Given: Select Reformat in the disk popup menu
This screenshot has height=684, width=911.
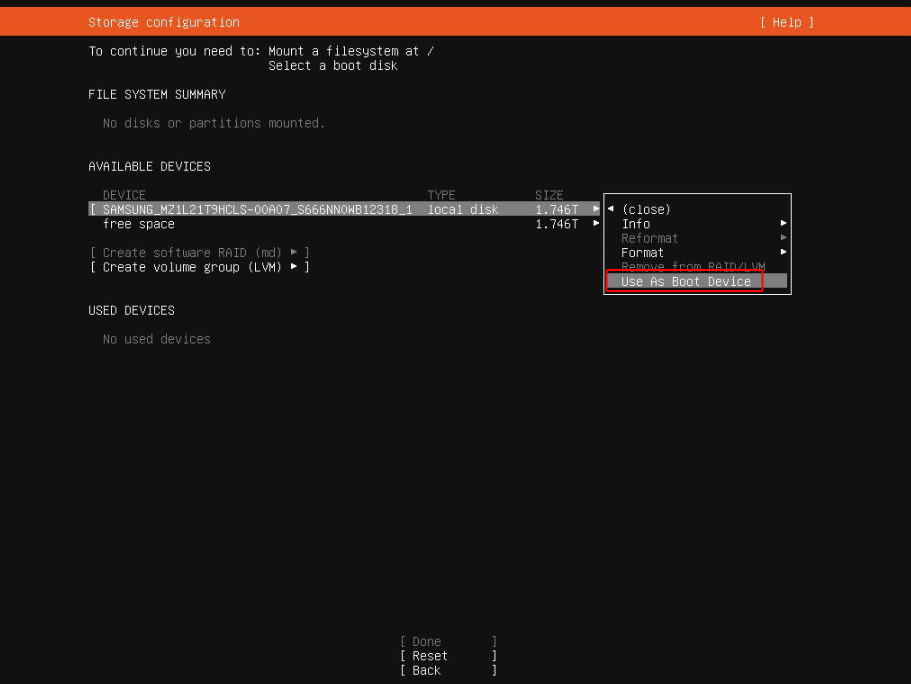Looking at the screenshot, I should click(650, 238).
